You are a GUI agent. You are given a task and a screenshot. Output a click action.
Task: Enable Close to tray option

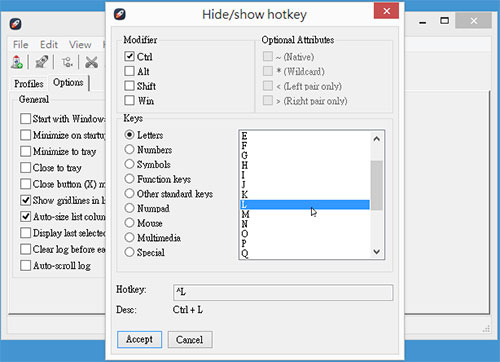coord(25,168)
